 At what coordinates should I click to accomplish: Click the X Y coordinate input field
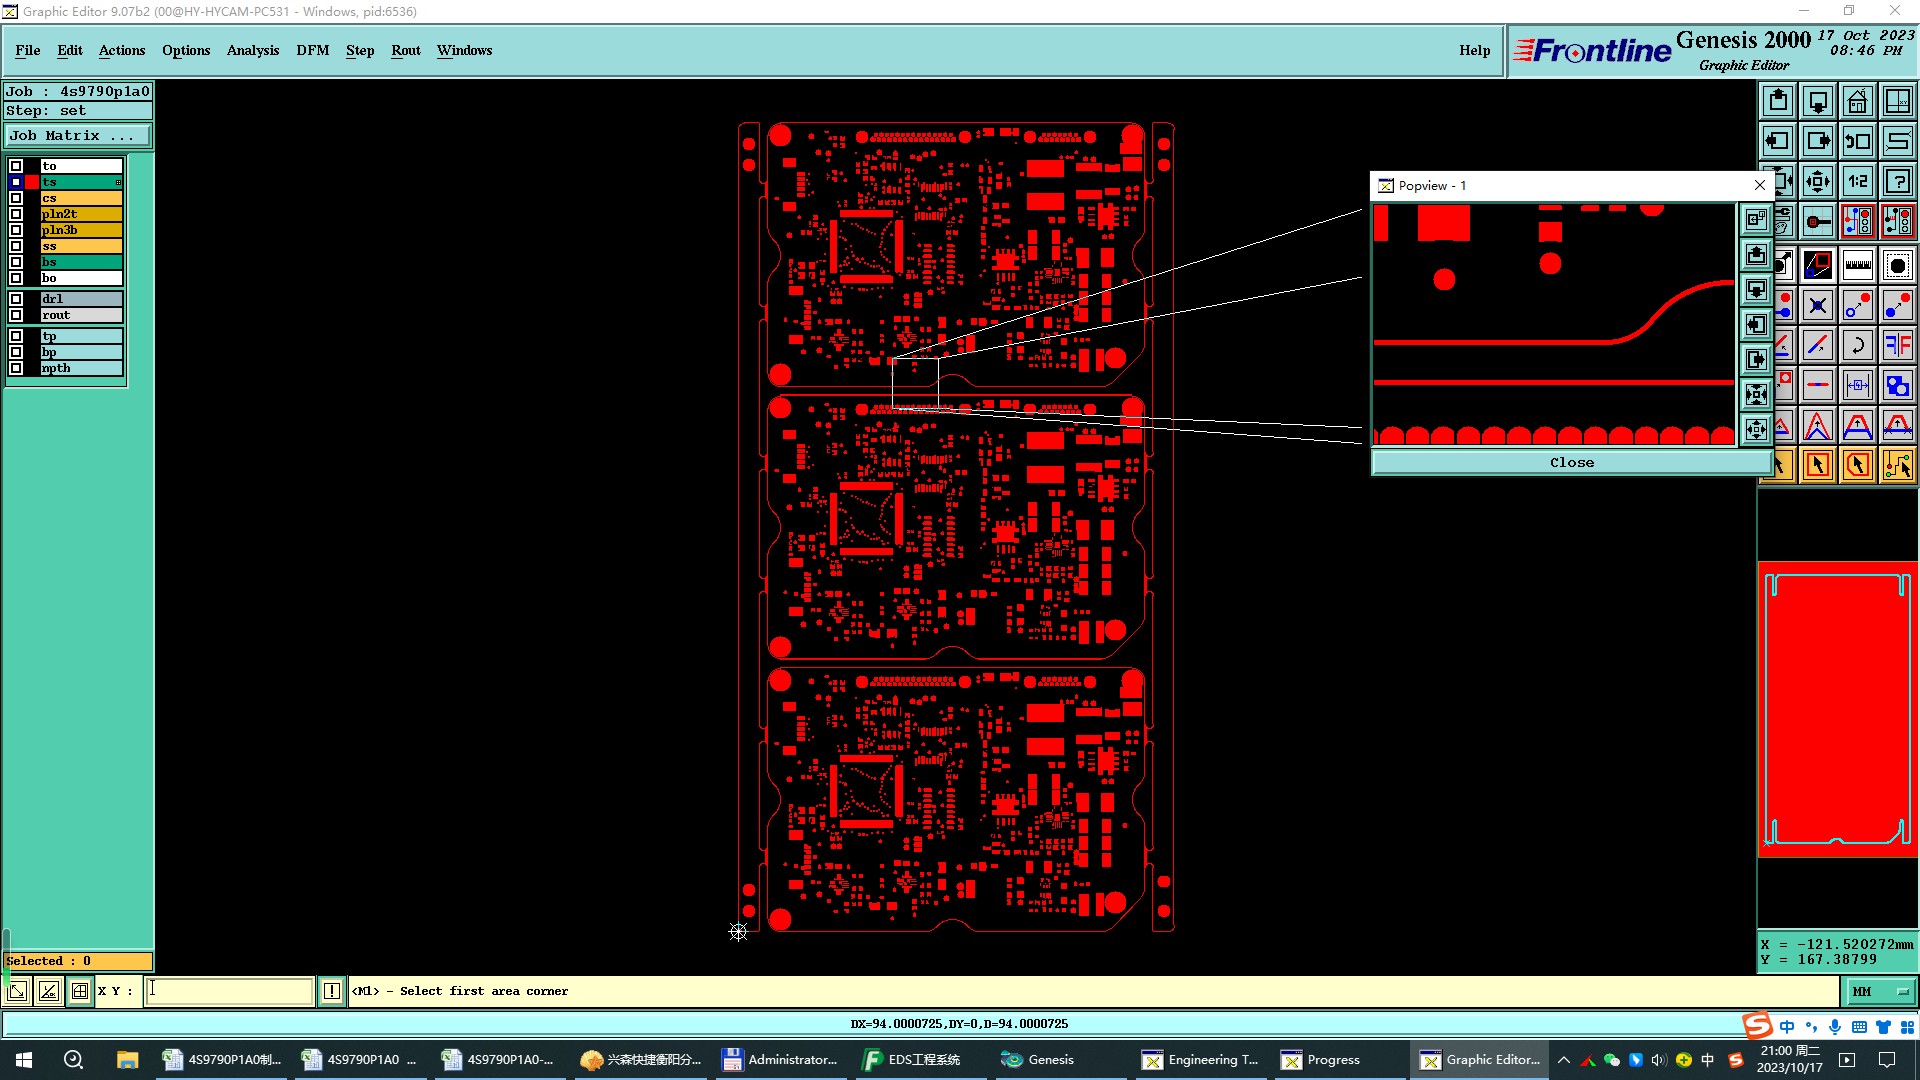tap(230, 991)
